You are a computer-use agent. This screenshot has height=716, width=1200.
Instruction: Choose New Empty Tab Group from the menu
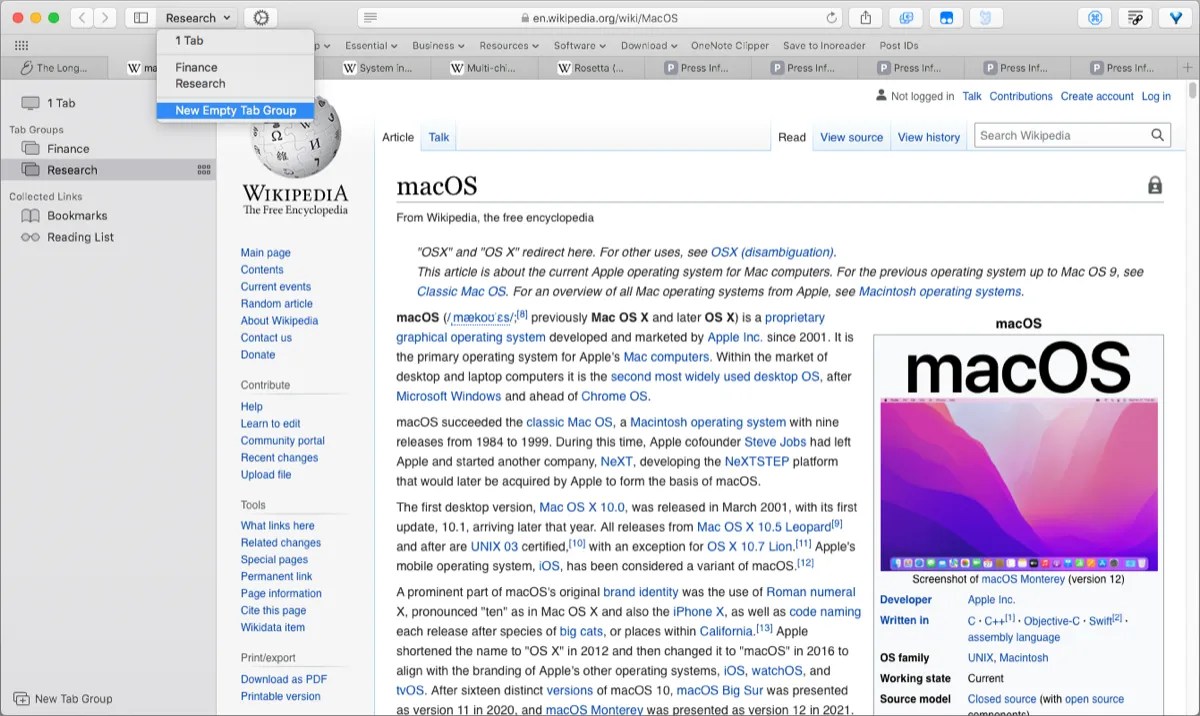(x=235, y=110)
